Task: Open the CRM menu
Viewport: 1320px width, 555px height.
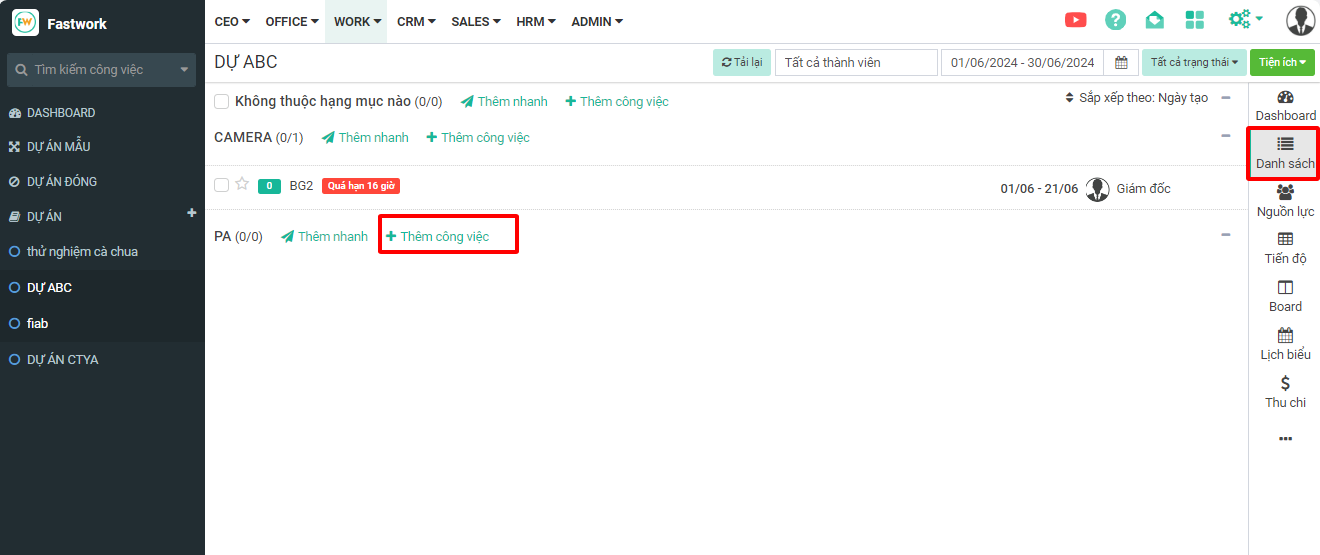Action: [416, 22]
